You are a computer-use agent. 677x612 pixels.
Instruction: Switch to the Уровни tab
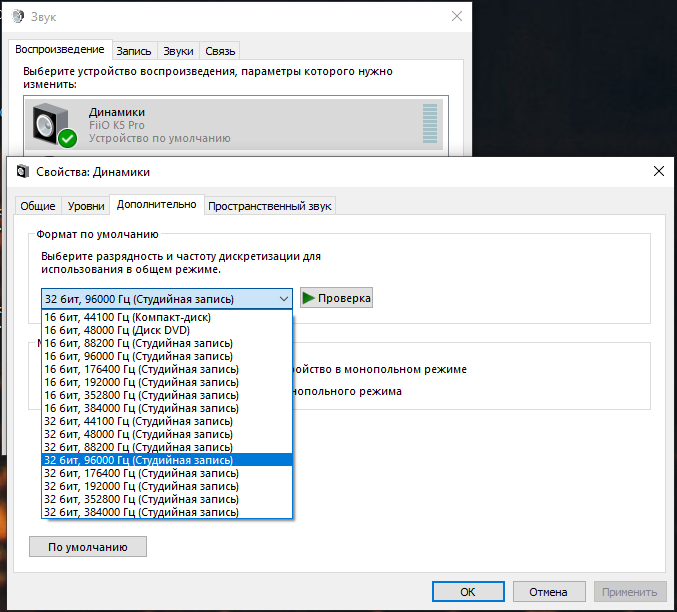click(86, 206)
